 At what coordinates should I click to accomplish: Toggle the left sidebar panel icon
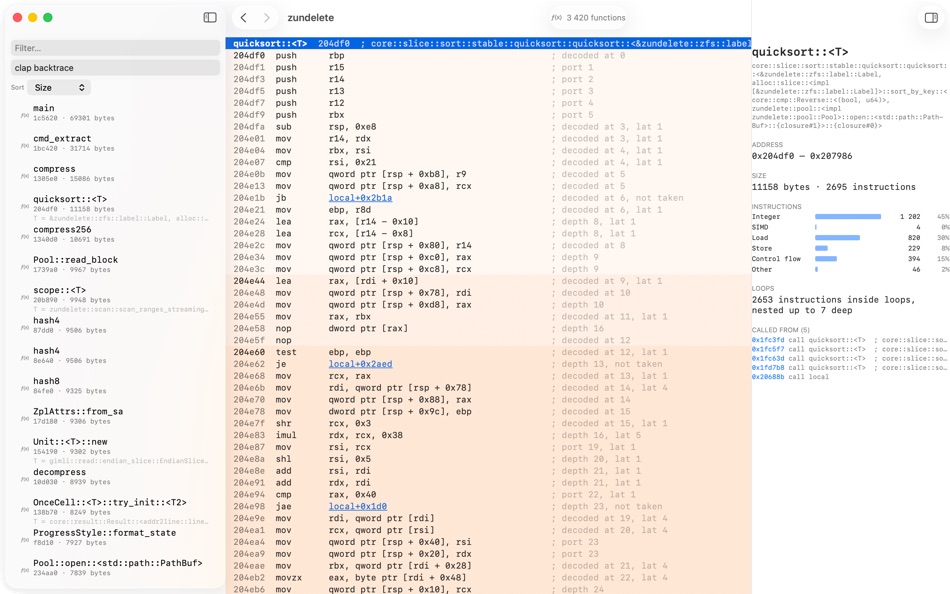(x=210, y=18)
